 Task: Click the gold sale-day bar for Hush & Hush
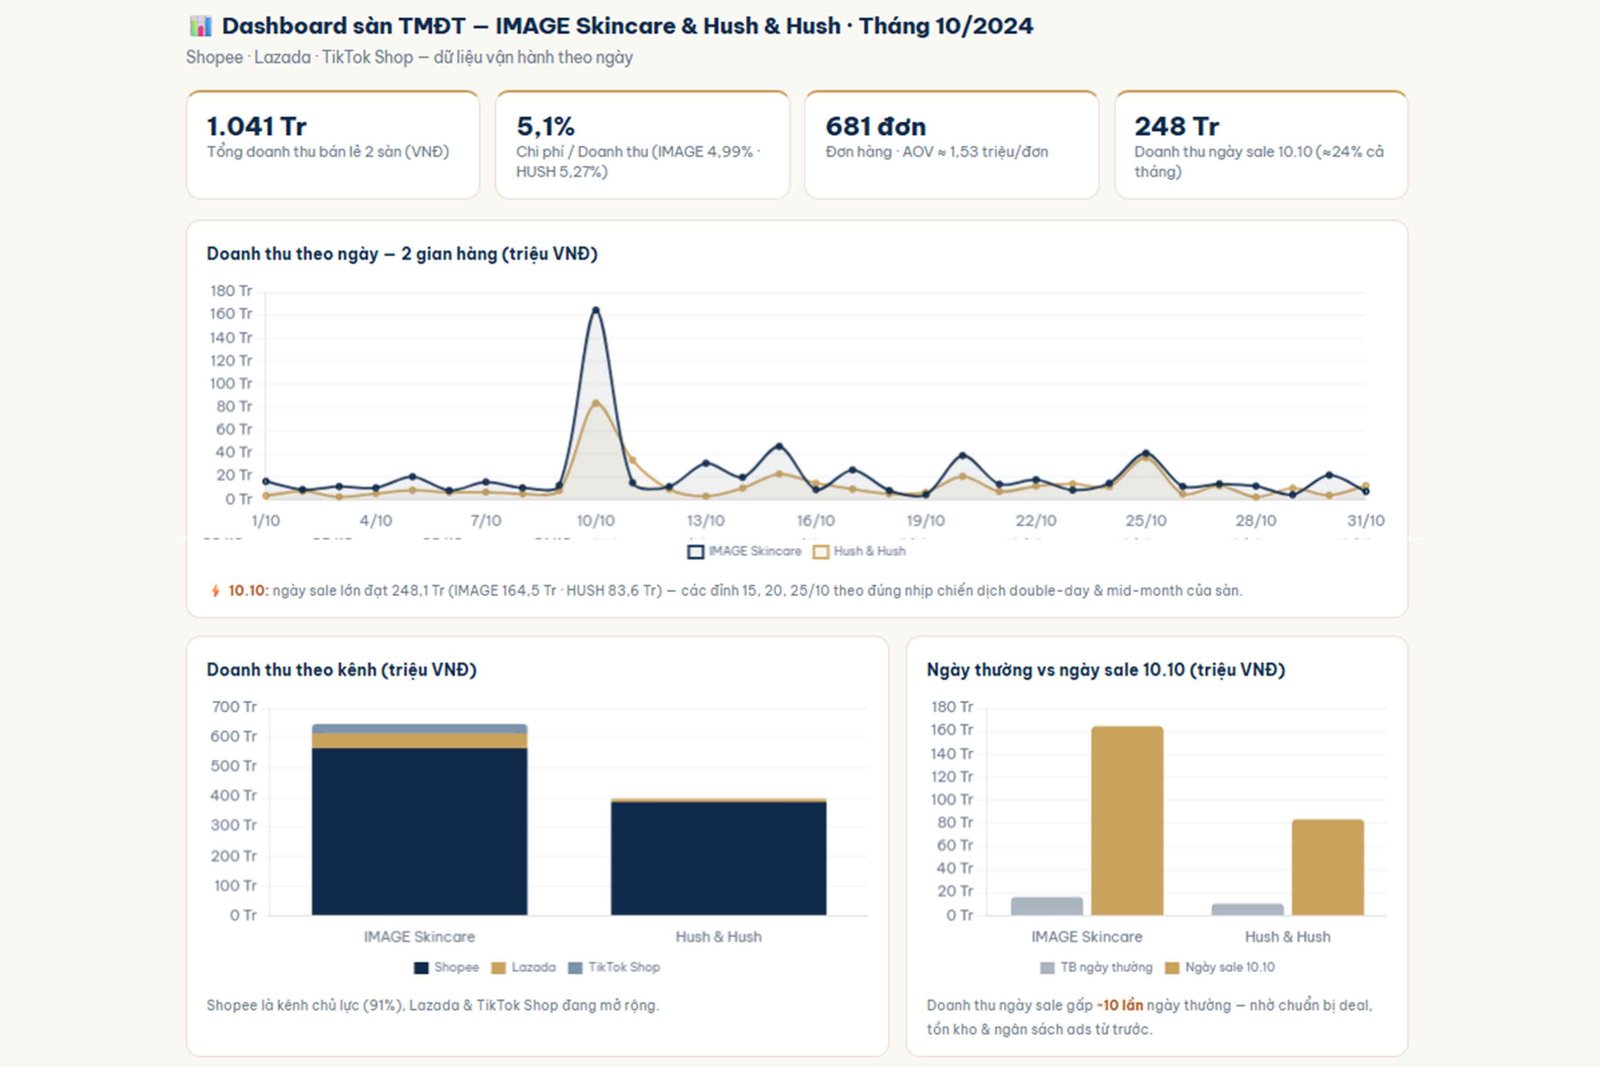coord(1328,867)
